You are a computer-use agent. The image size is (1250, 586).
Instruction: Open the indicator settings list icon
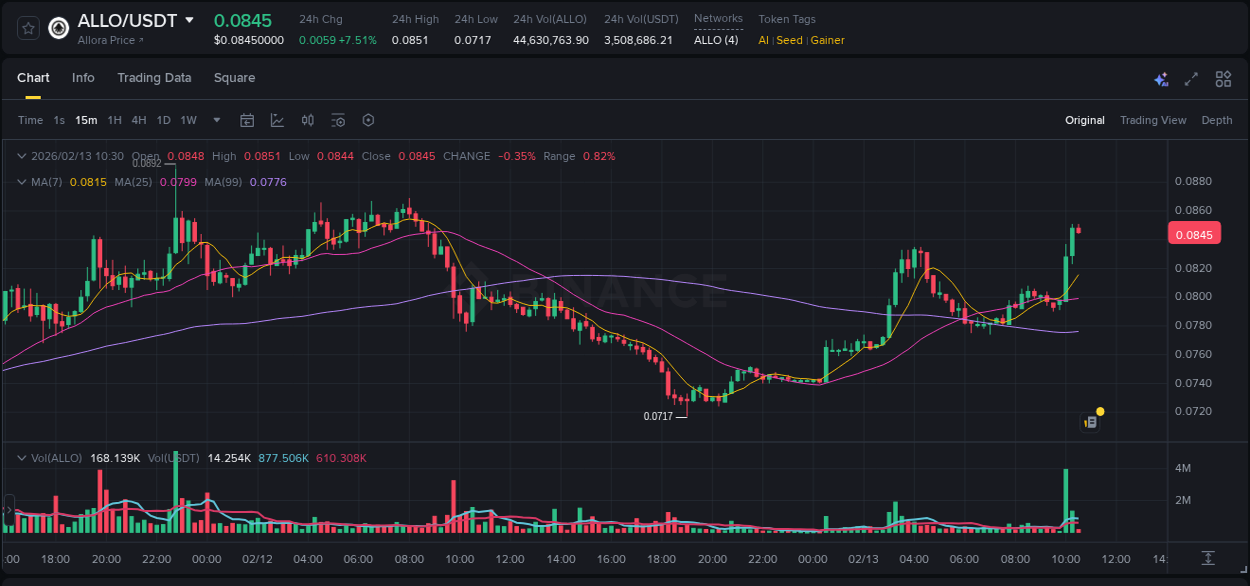337,120
